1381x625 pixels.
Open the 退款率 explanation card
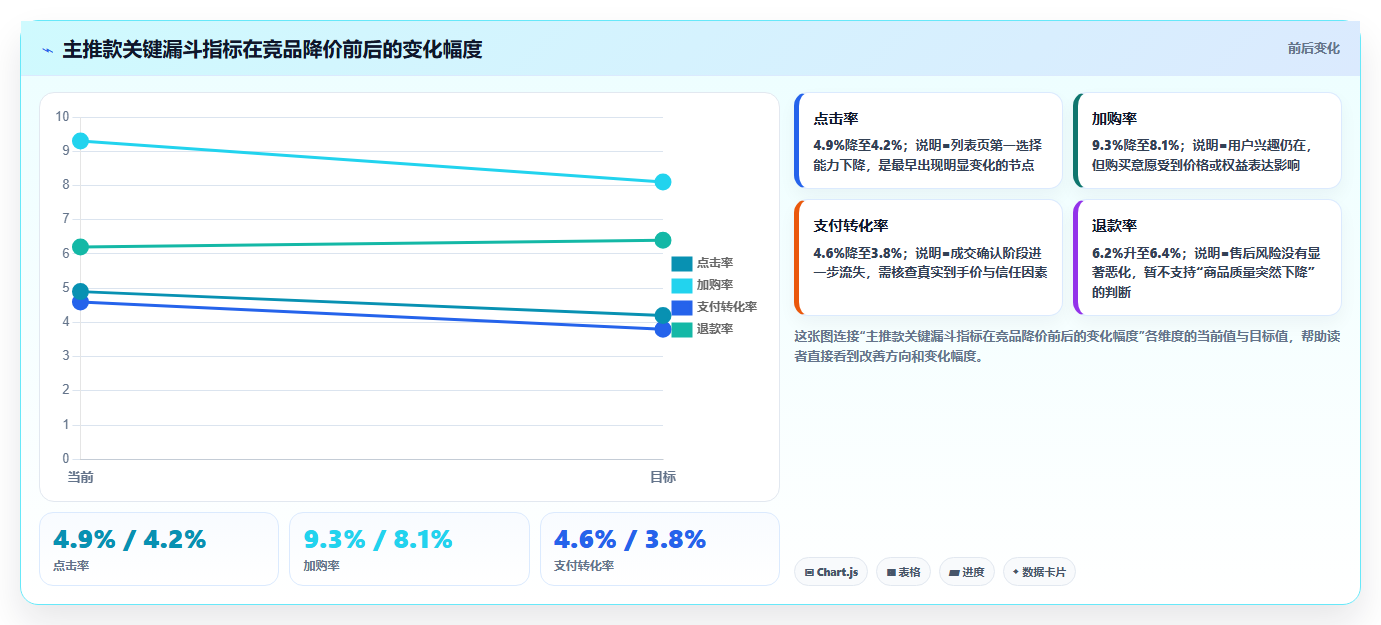[x=1207, y=257]
